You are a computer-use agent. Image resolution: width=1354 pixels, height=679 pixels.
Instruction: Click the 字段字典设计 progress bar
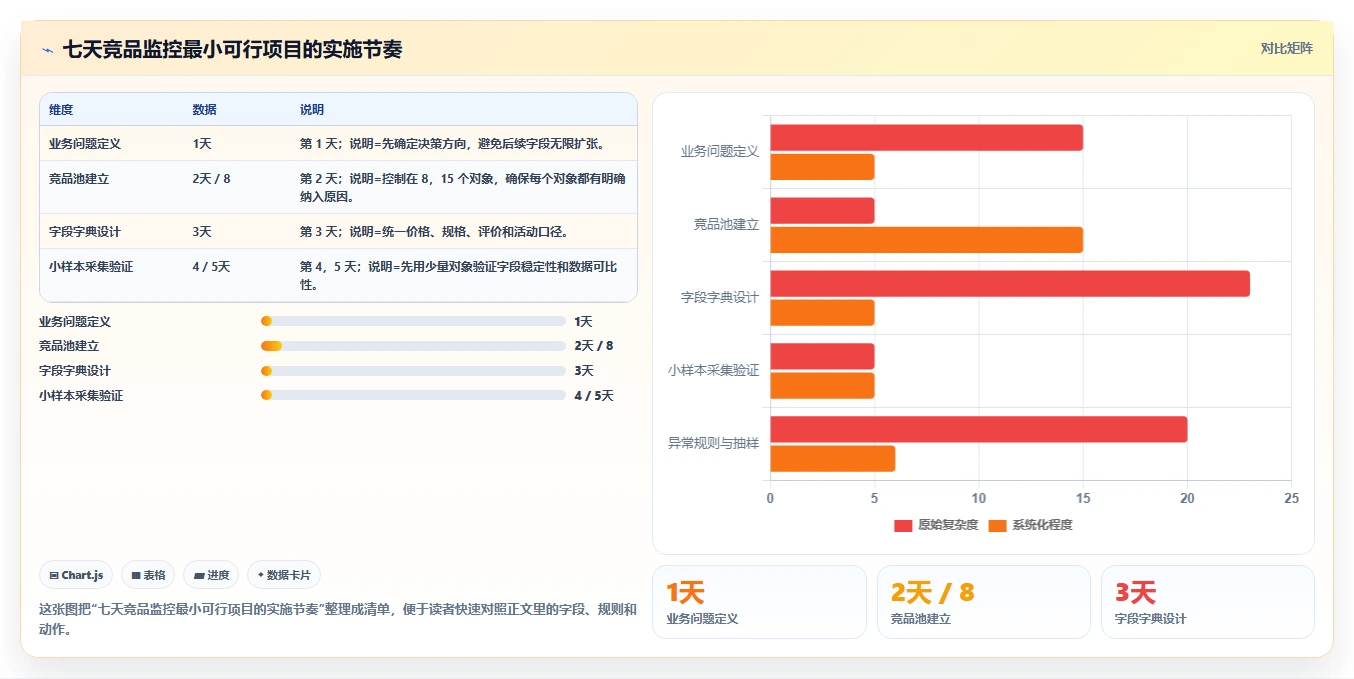pos(413,370)
